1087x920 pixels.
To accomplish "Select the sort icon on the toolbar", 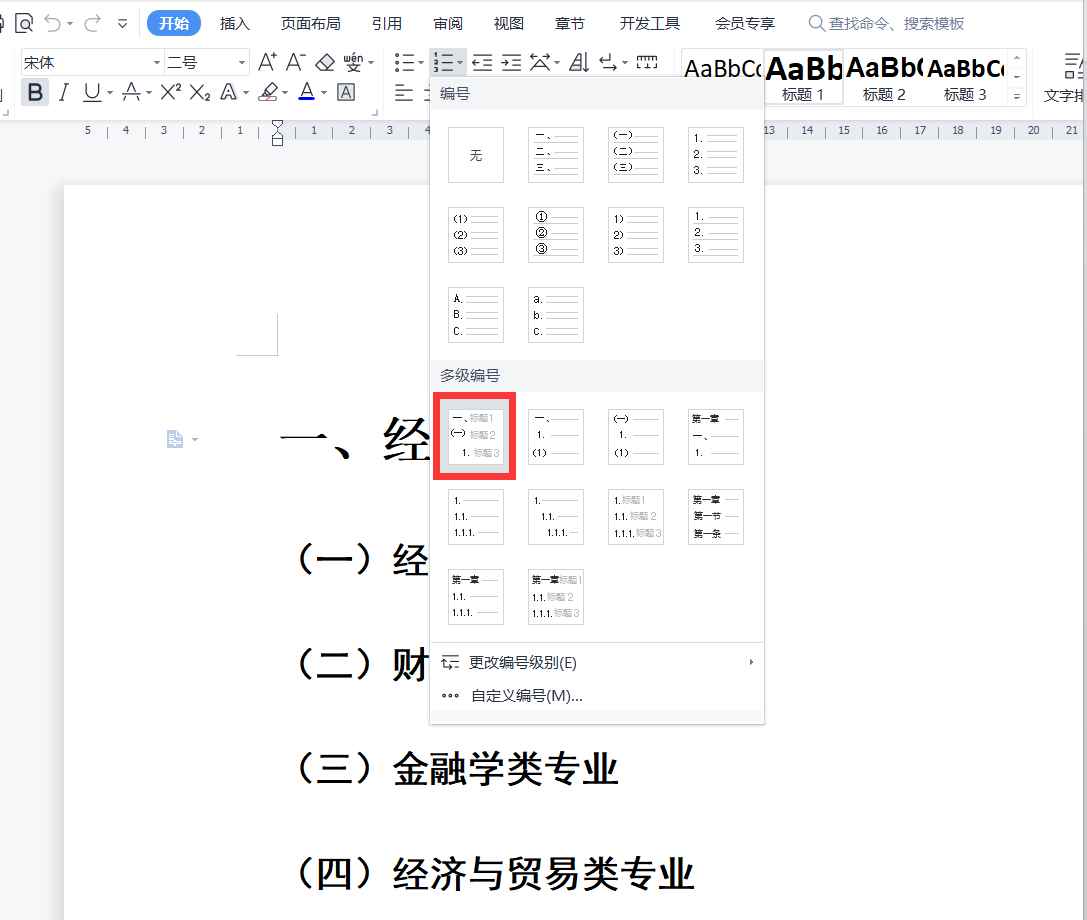I will (580, 62).
